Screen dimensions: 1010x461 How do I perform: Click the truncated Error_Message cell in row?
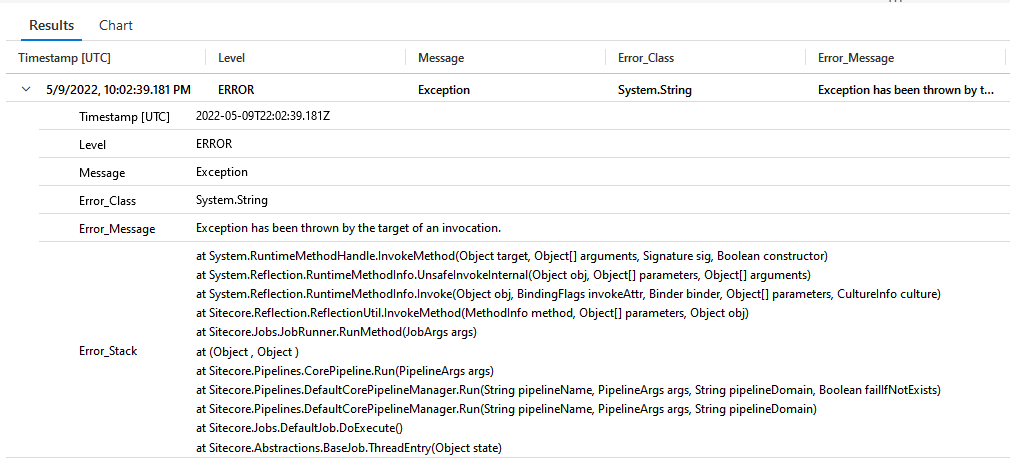[905, 90]
